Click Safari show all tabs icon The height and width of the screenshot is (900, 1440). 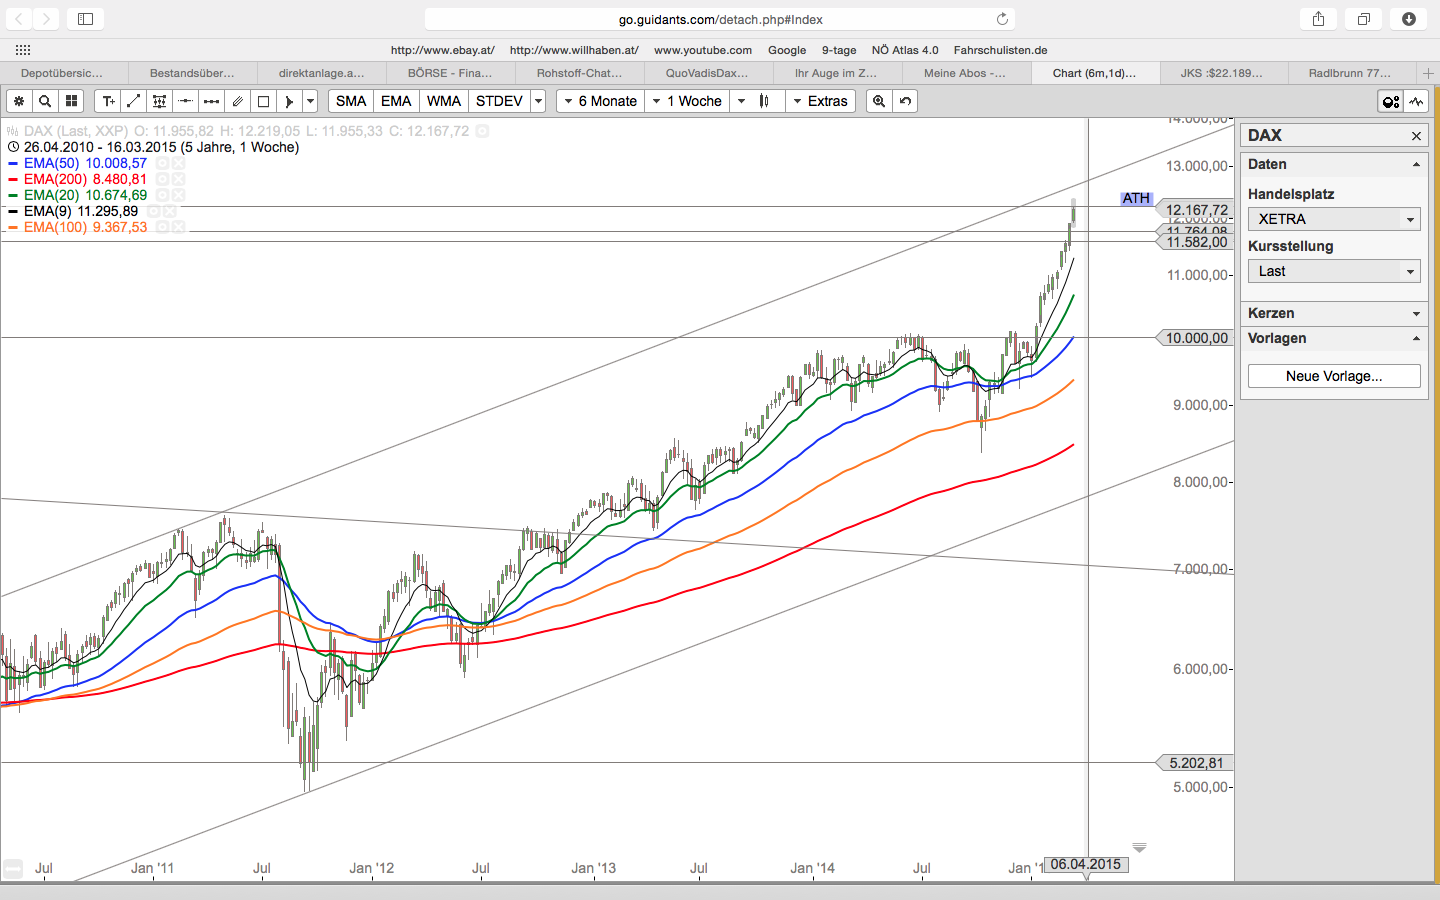click(x=1363, y=19)
